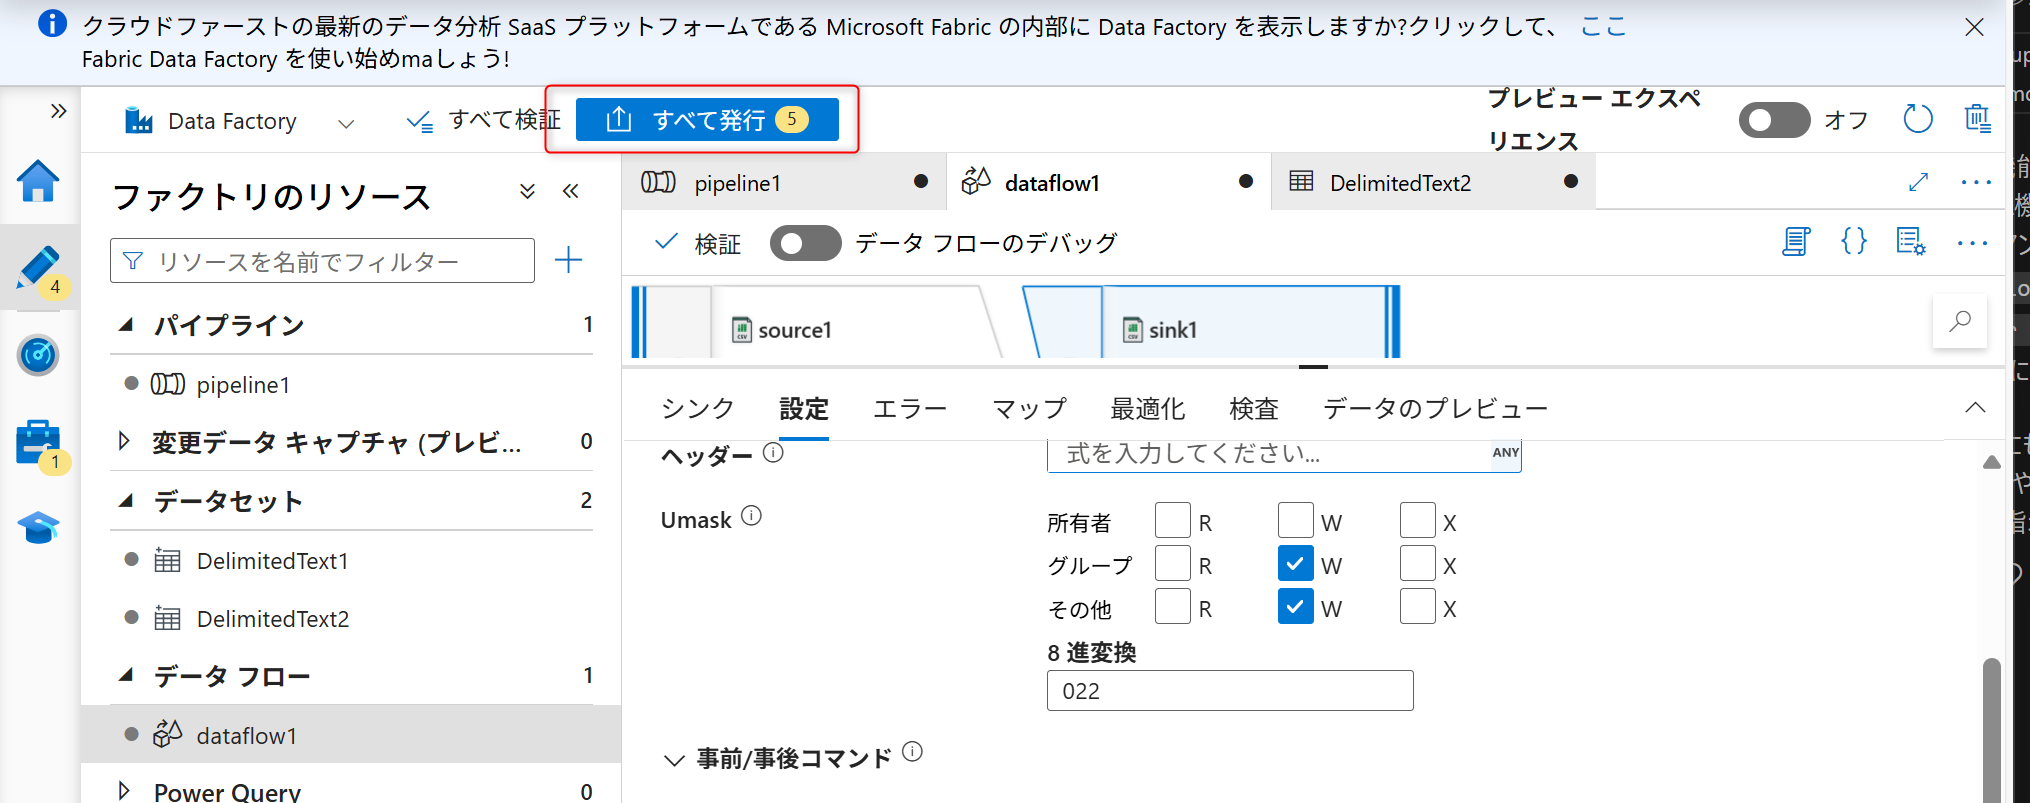Viewport: 2030px width, 803px height.
Task: Check the その他 R checkbox
Action: coord(1172,607)
